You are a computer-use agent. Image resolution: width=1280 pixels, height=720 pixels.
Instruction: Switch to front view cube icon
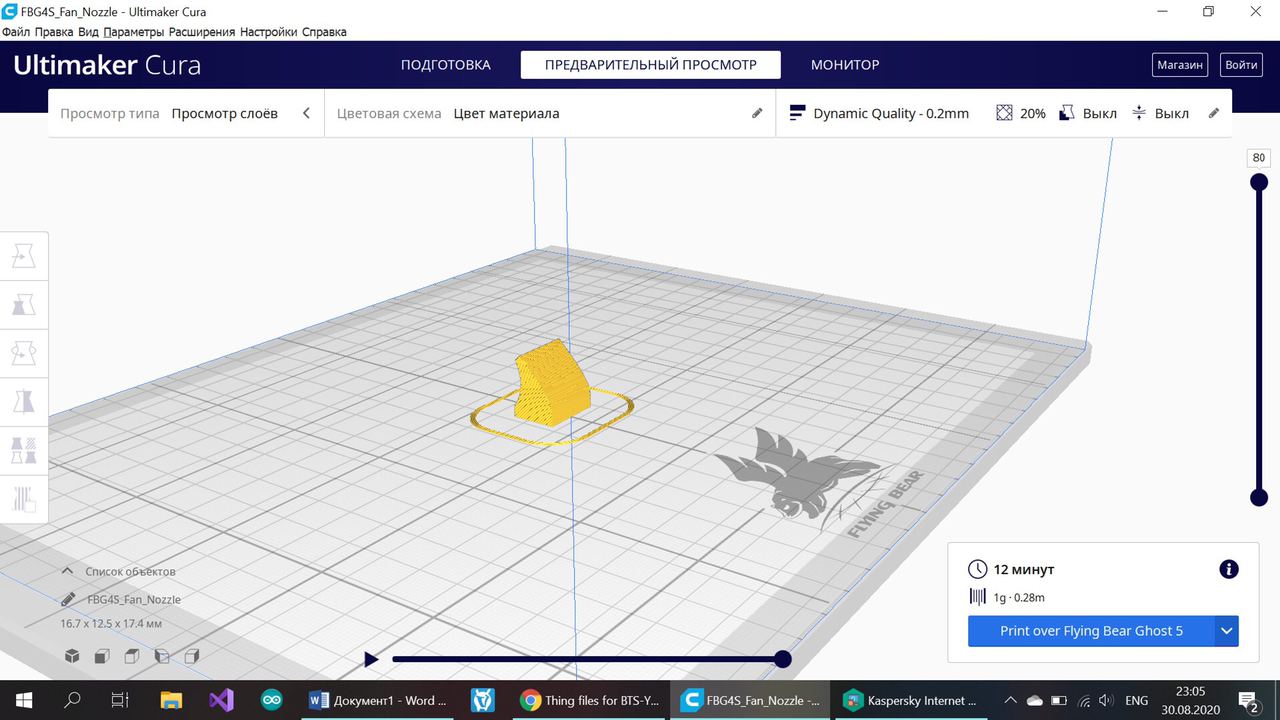coord(102,656)
